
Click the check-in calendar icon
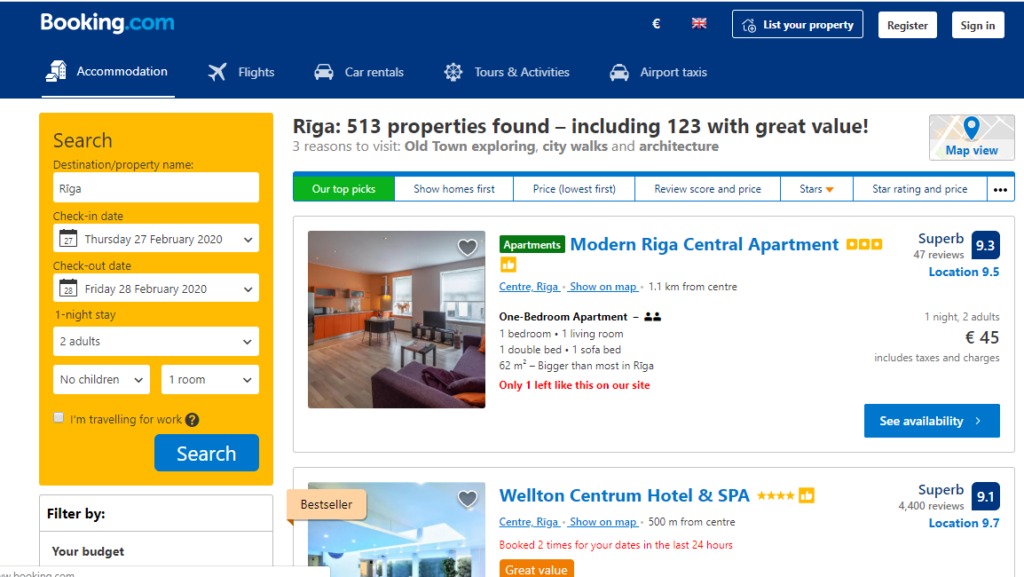point(68,238)
